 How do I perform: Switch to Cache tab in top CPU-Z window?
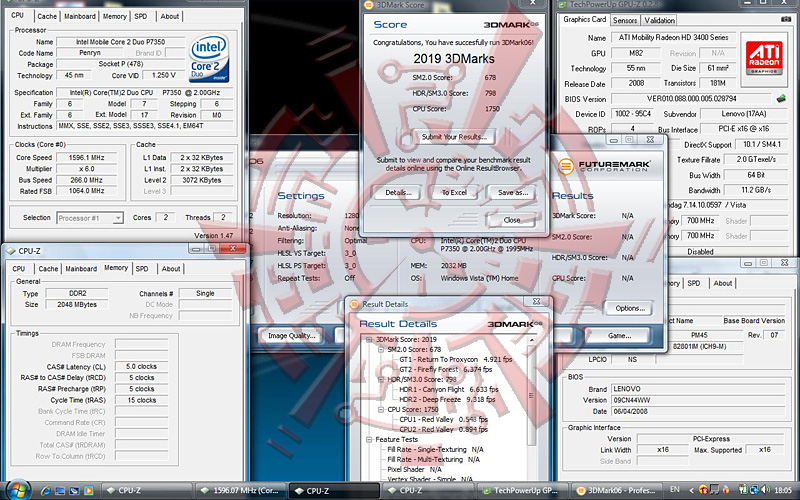47,16
